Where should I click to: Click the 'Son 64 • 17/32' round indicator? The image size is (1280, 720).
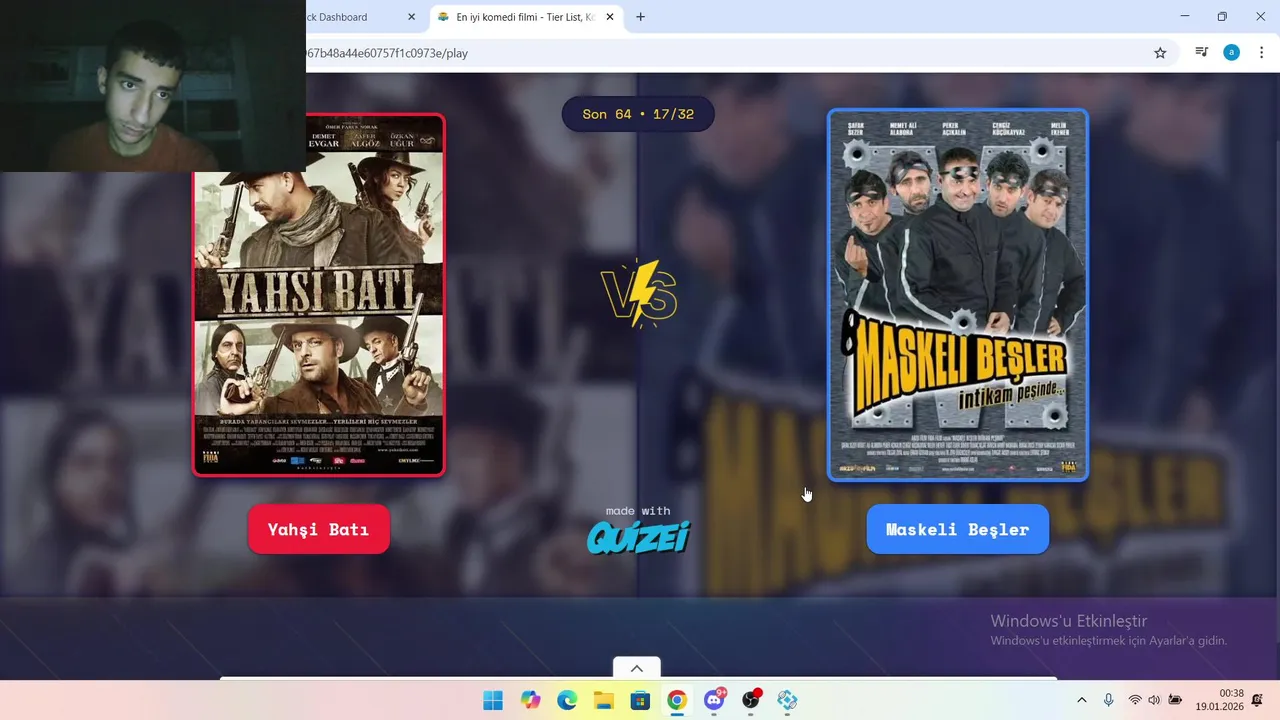pos(638,114)
